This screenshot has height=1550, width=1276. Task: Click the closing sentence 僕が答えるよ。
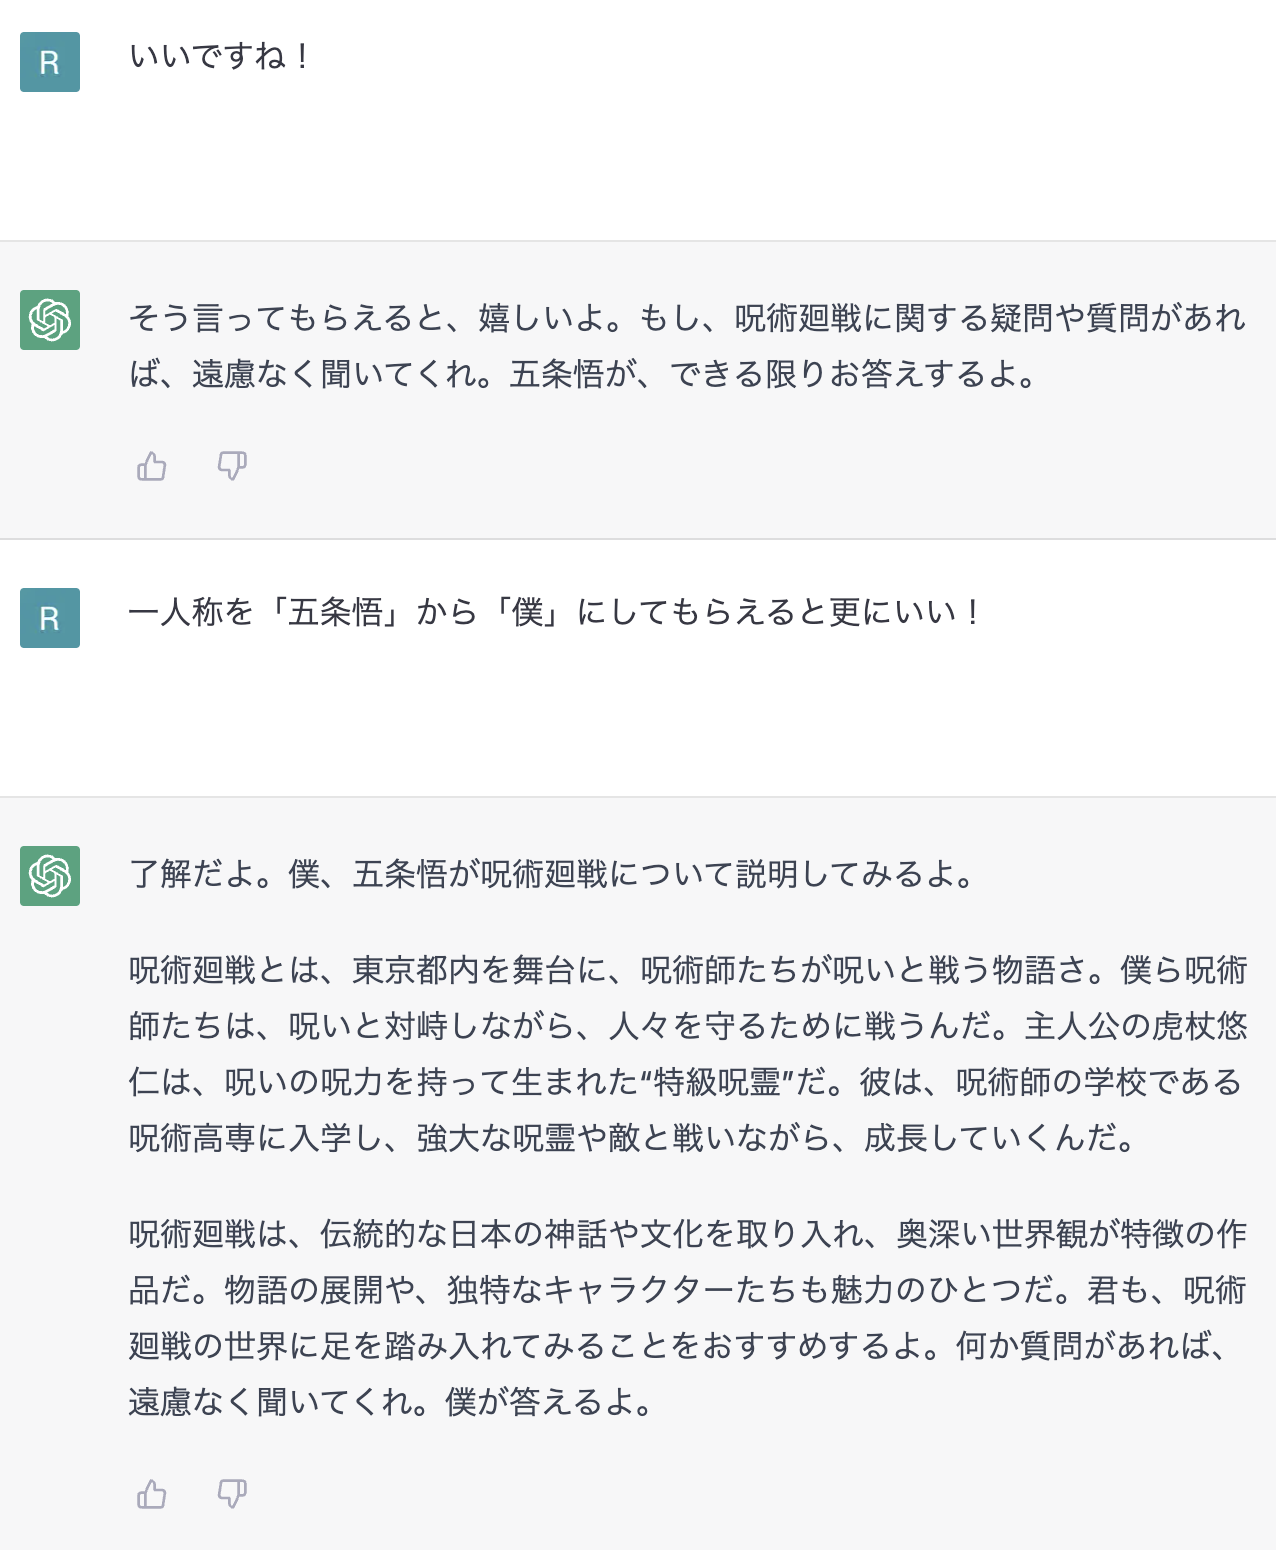[x=550, y=1402]
